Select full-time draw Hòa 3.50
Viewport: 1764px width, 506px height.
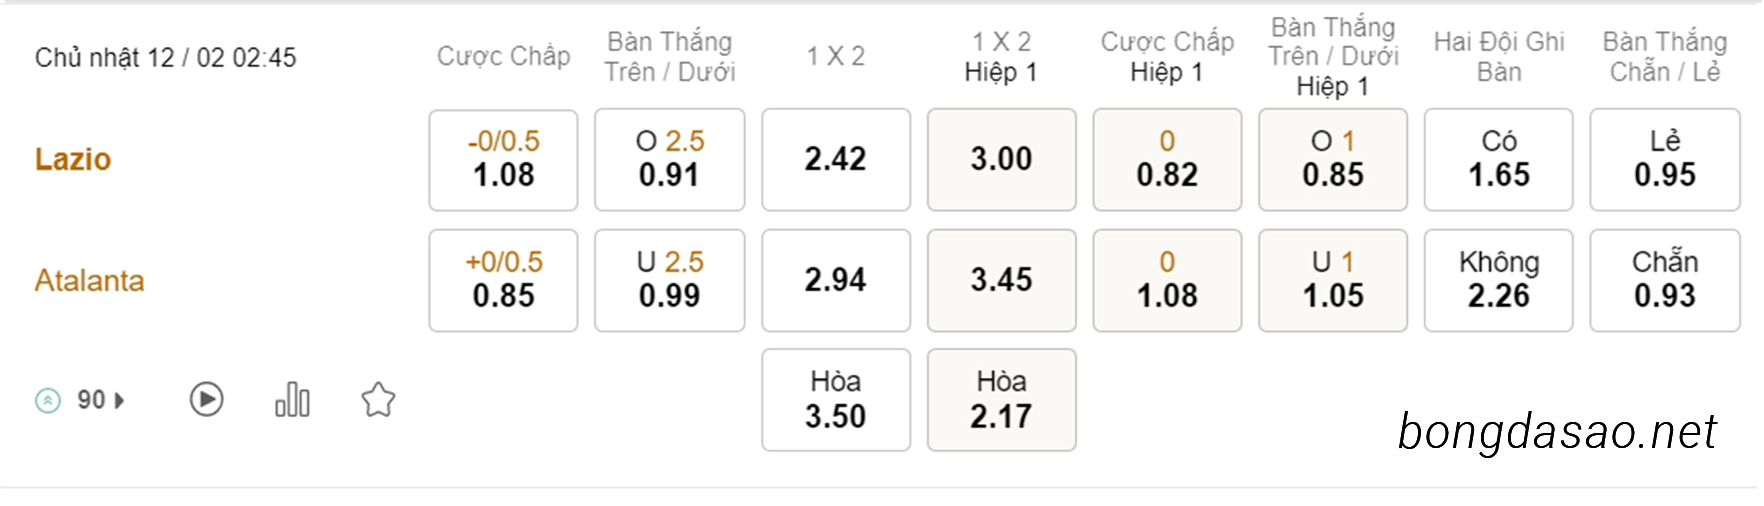pos(836,400)
